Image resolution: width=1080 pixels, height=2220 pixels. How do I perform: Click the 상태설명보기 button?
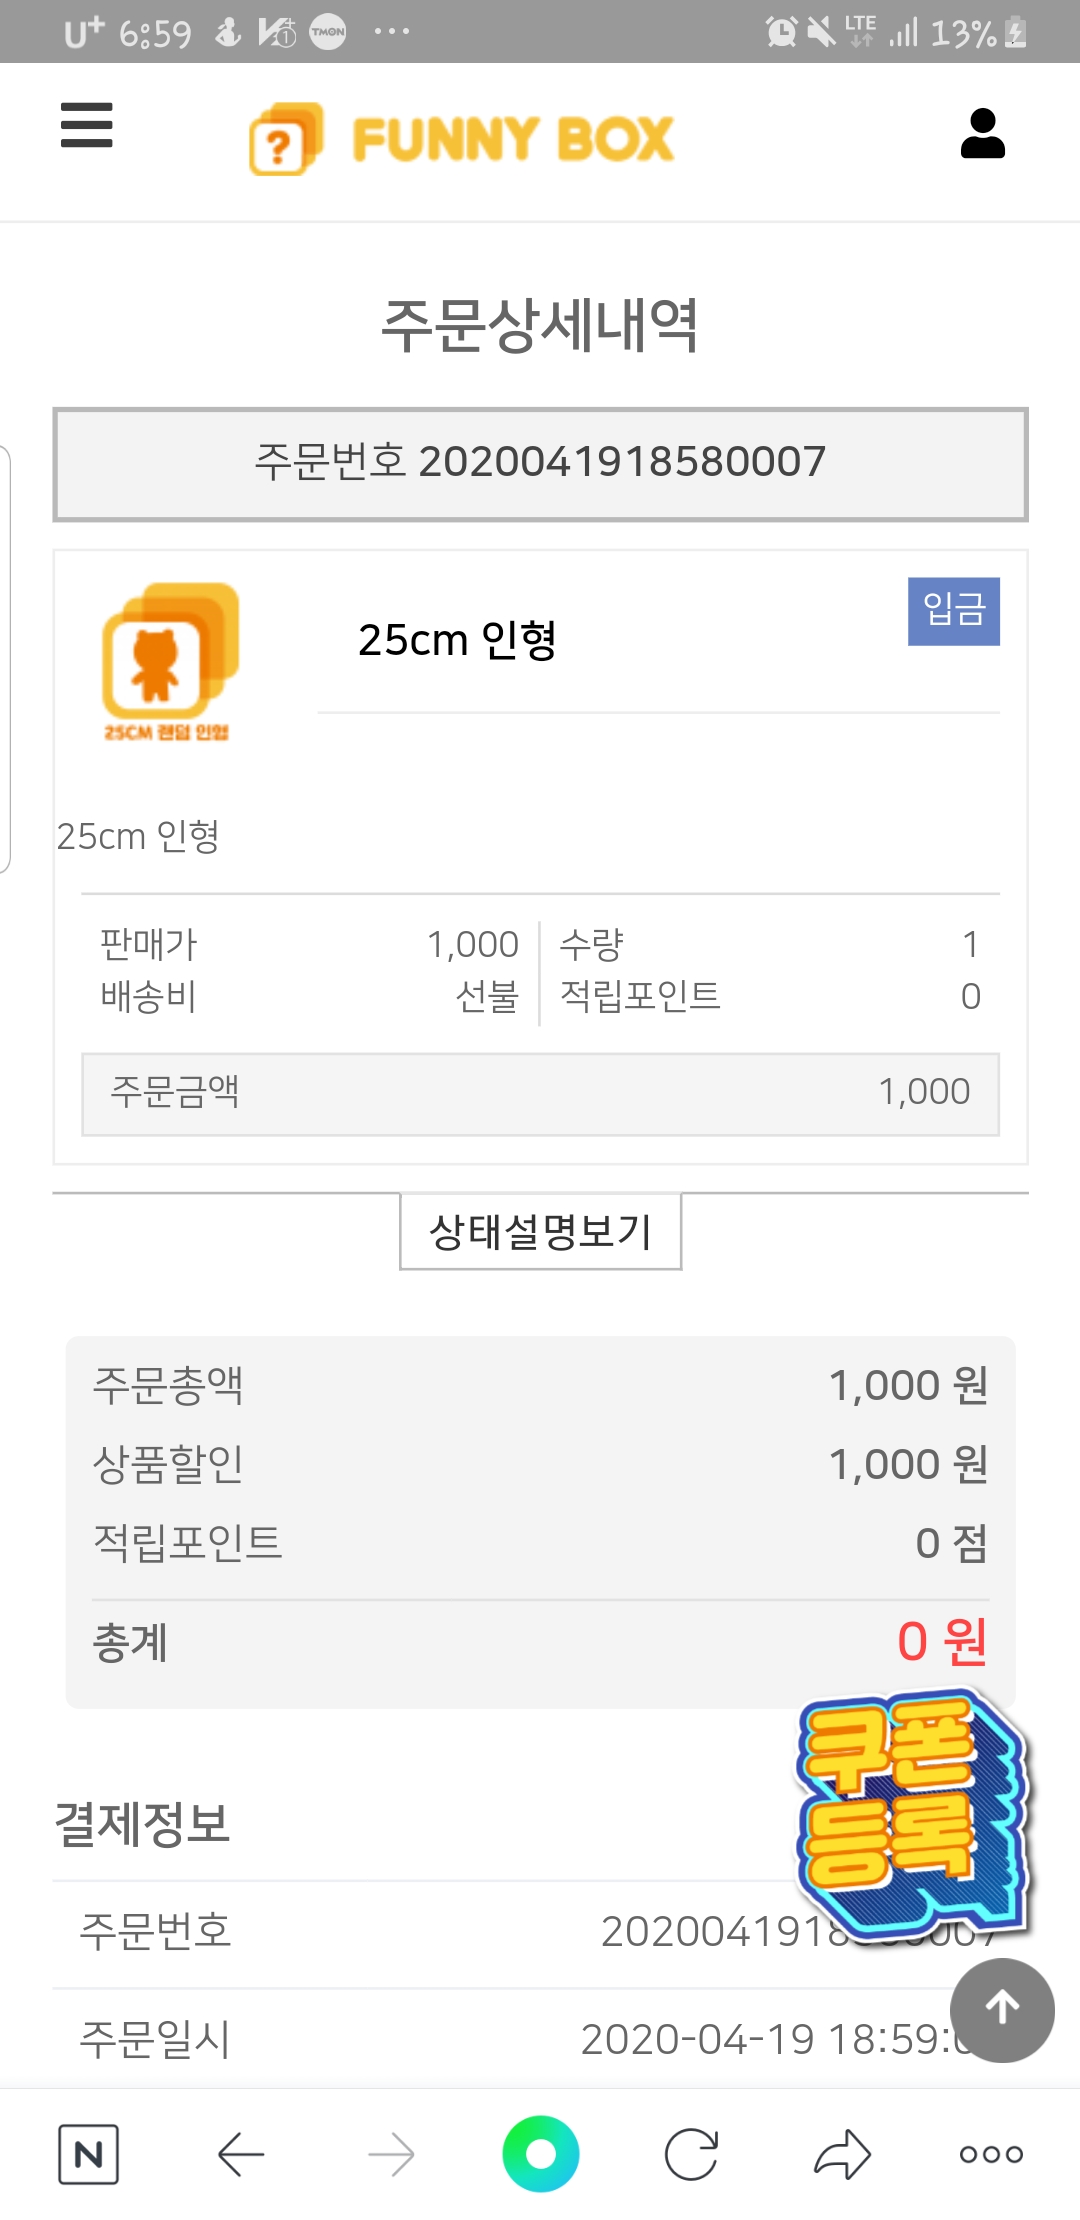[x=540, y=1231]
